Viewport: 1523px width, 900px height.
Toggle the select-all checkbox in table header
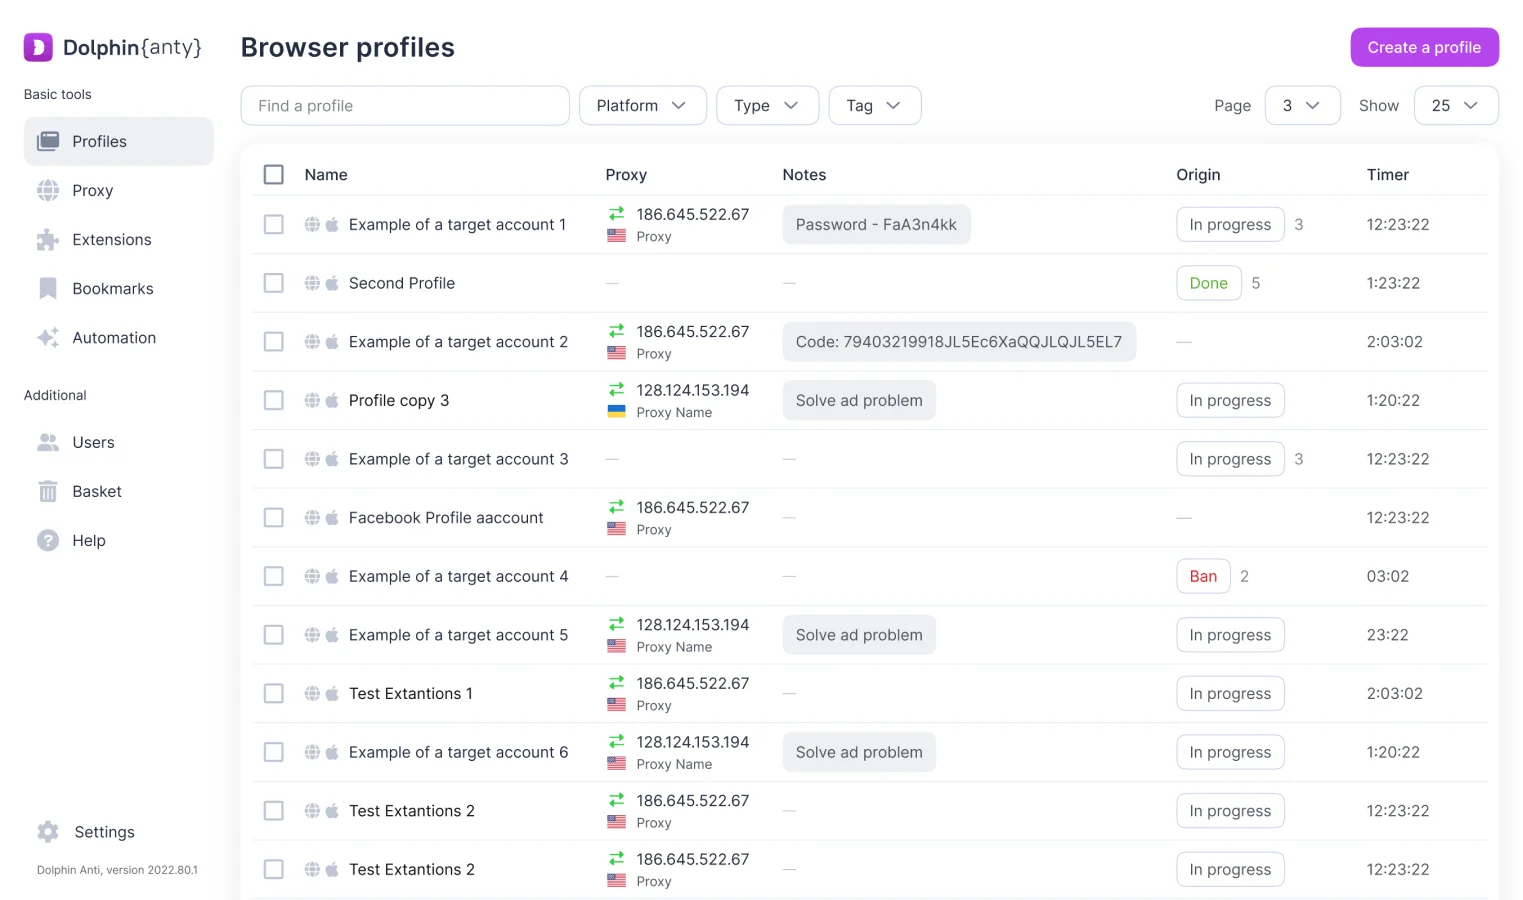274,175
